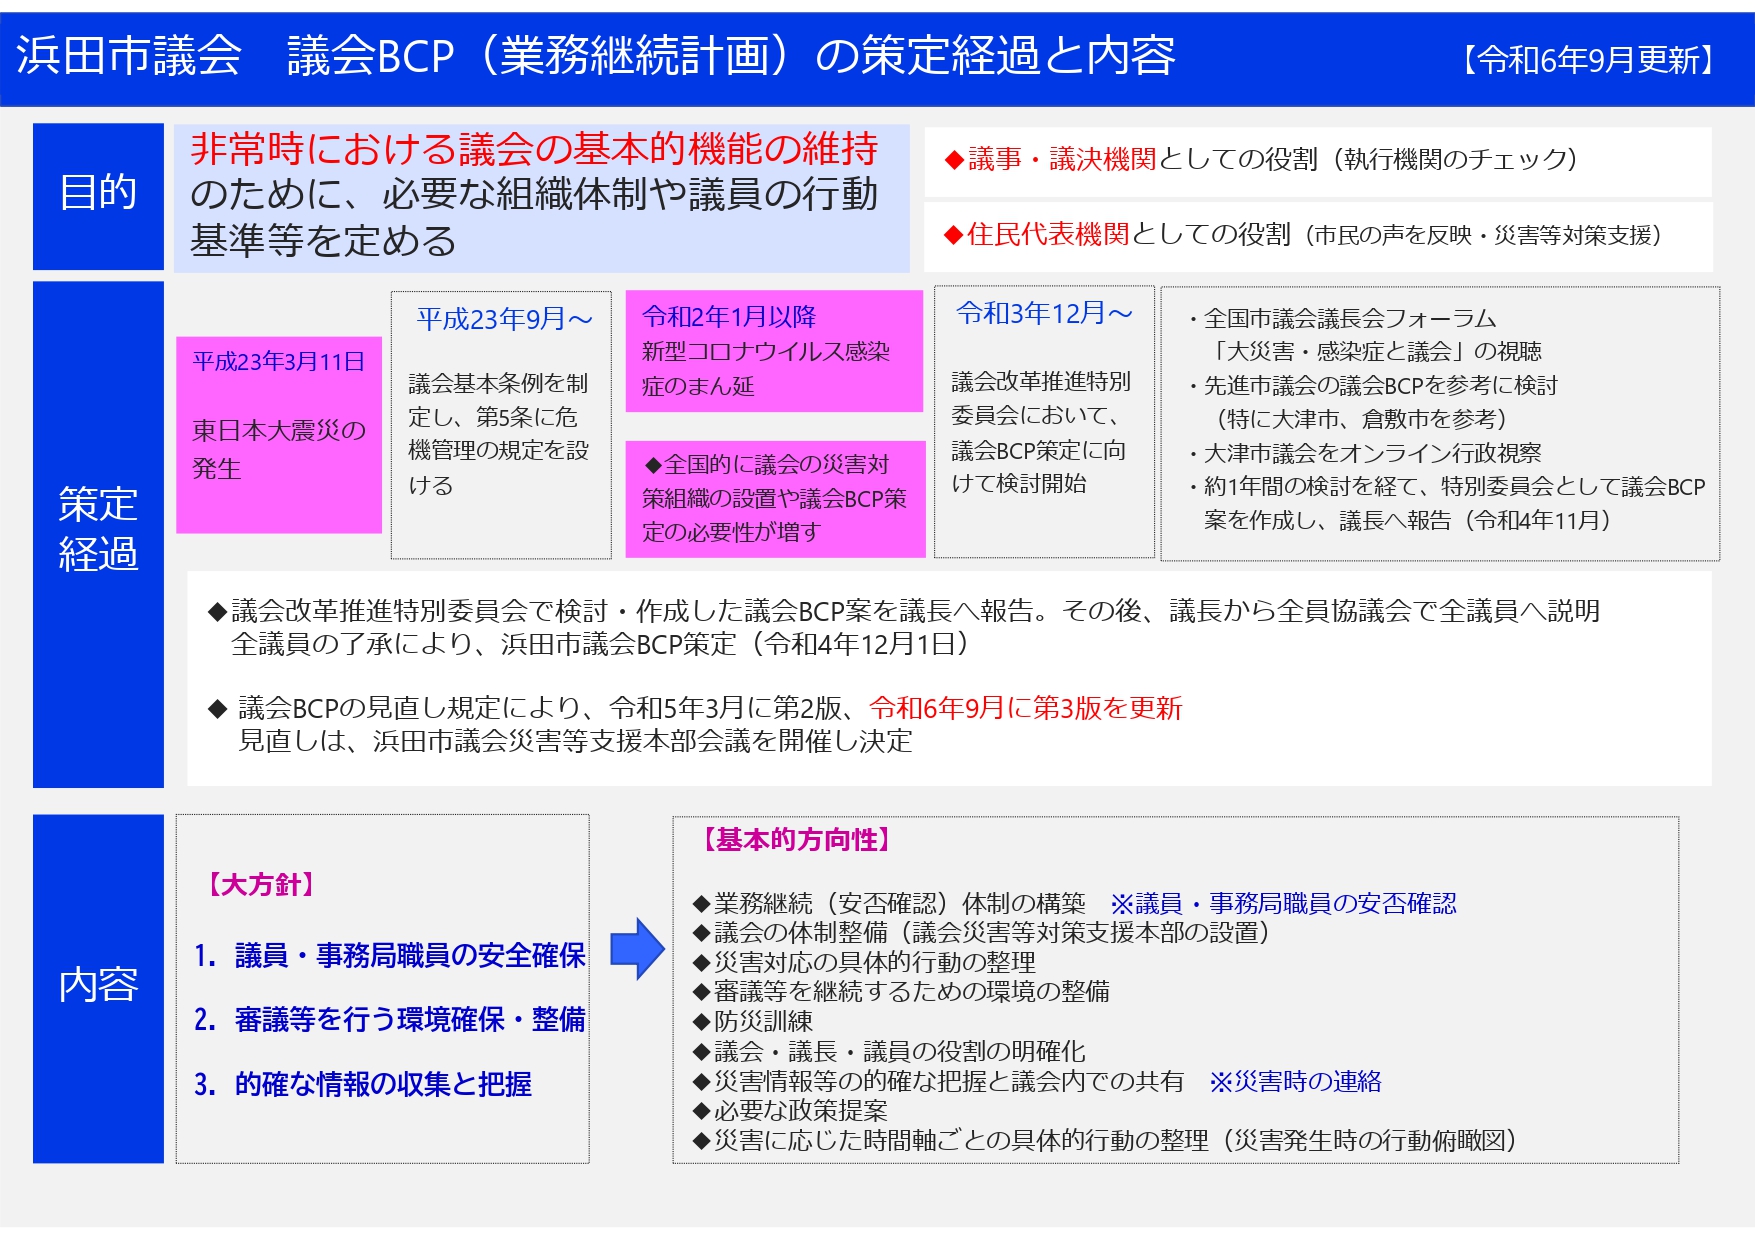Click bullet 災害対応の具体的行動の整理

point(865,962)
